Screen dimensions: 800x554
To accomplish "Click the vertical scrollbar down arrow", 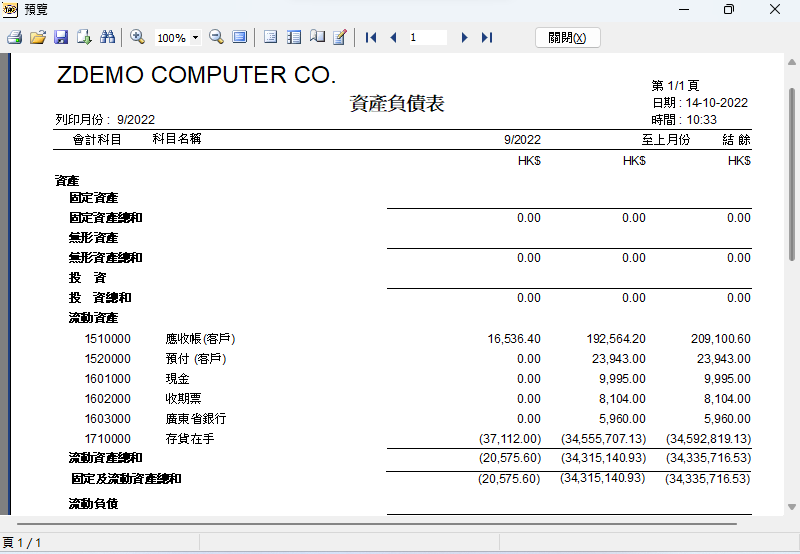I will coord(792,507).
